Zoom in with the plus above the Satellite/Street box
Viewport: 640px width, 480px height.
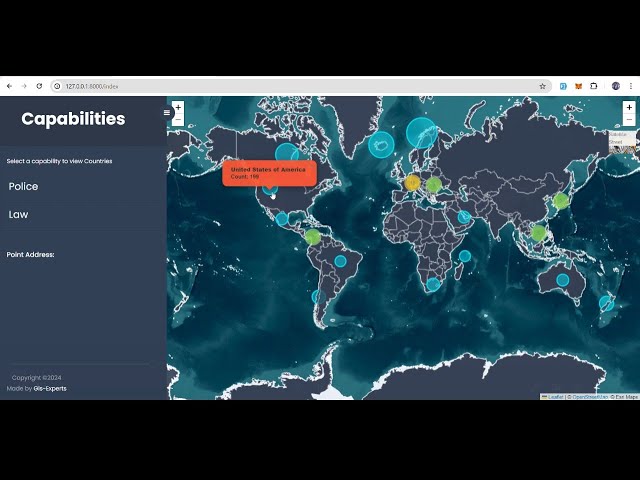click(629, 107)
